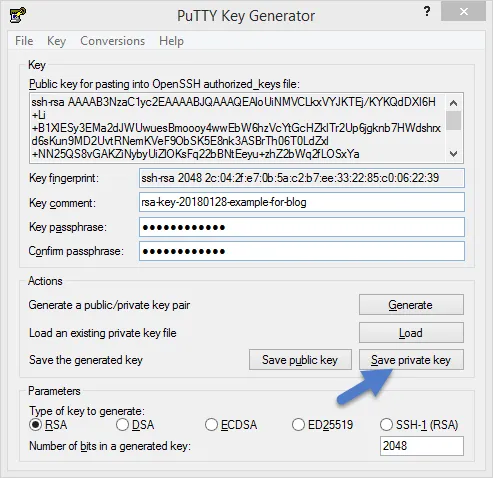Click Save public key button
The width and height of the screenshot is (493, 478).
(300, 360)
